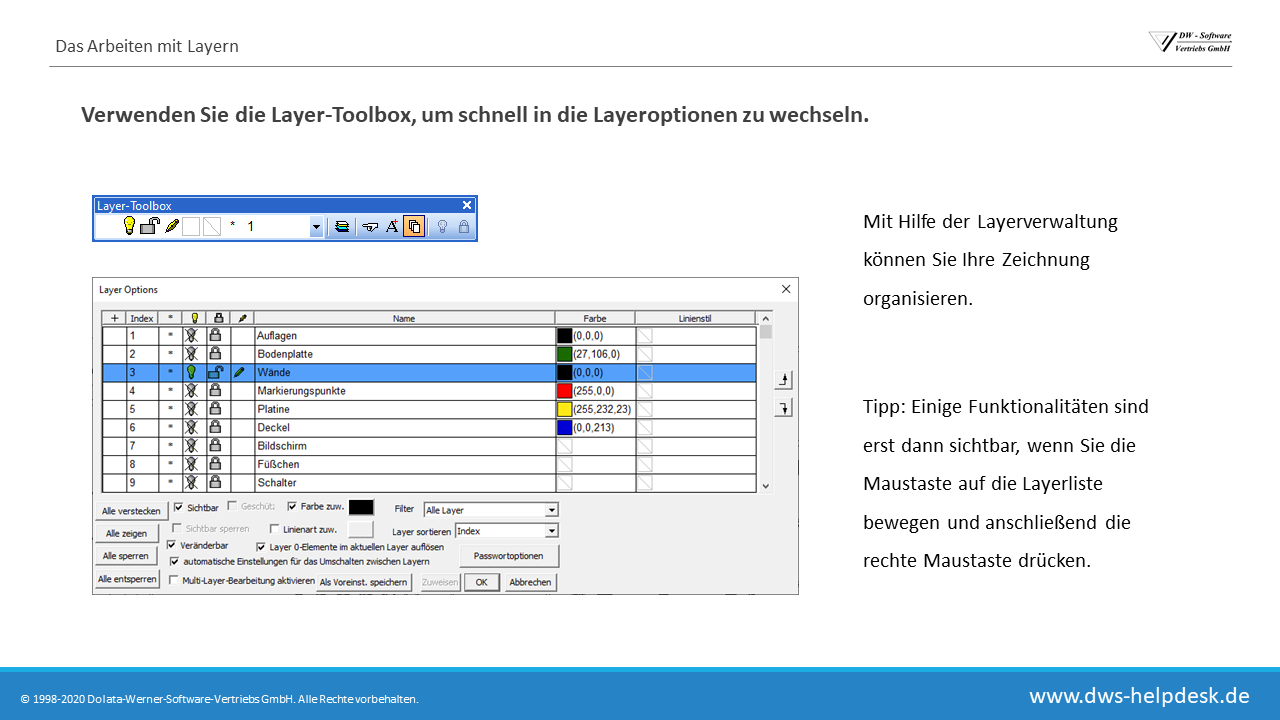Click the black Farbe zuw. color box

[361, 507]
